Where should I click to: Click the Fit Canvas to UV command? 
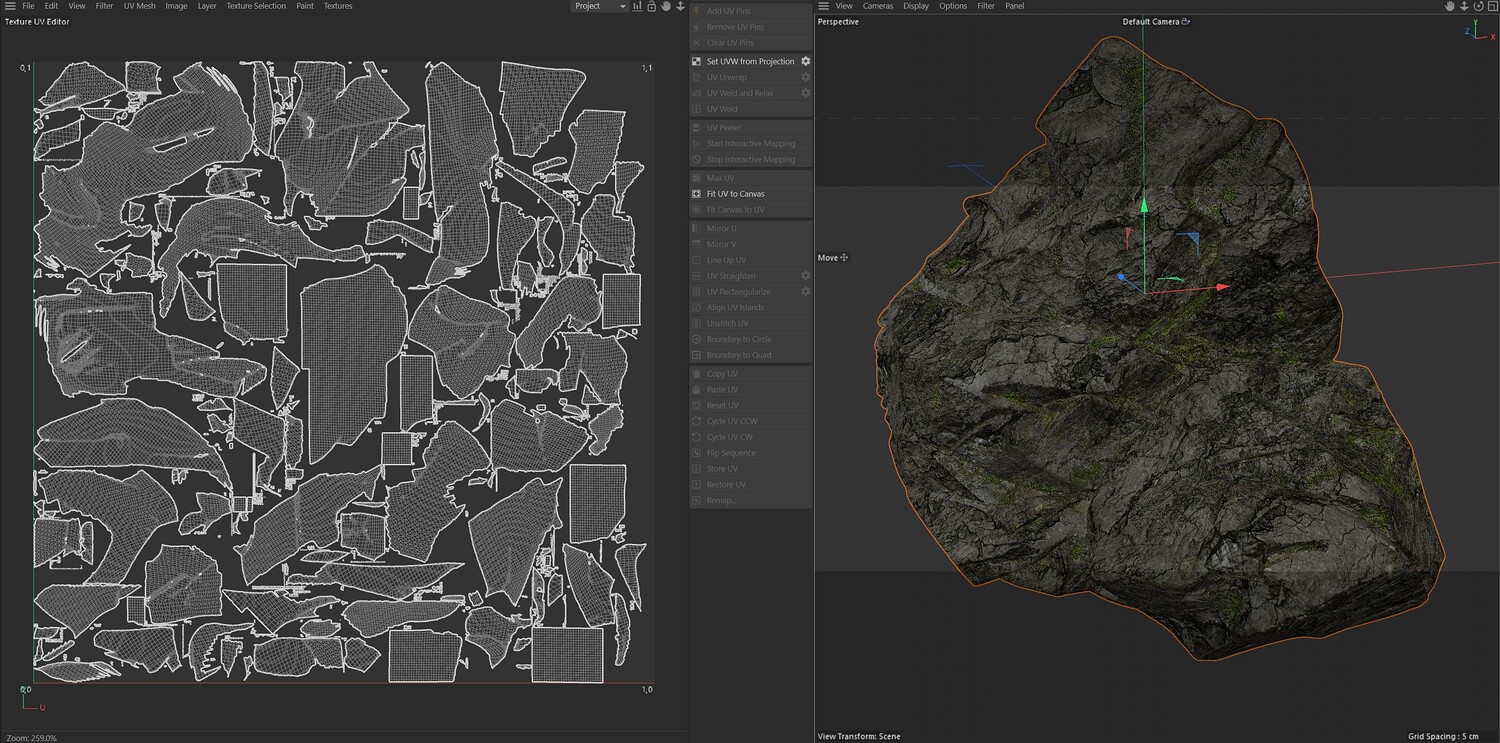pyautogui.click(x=751, y=210)
